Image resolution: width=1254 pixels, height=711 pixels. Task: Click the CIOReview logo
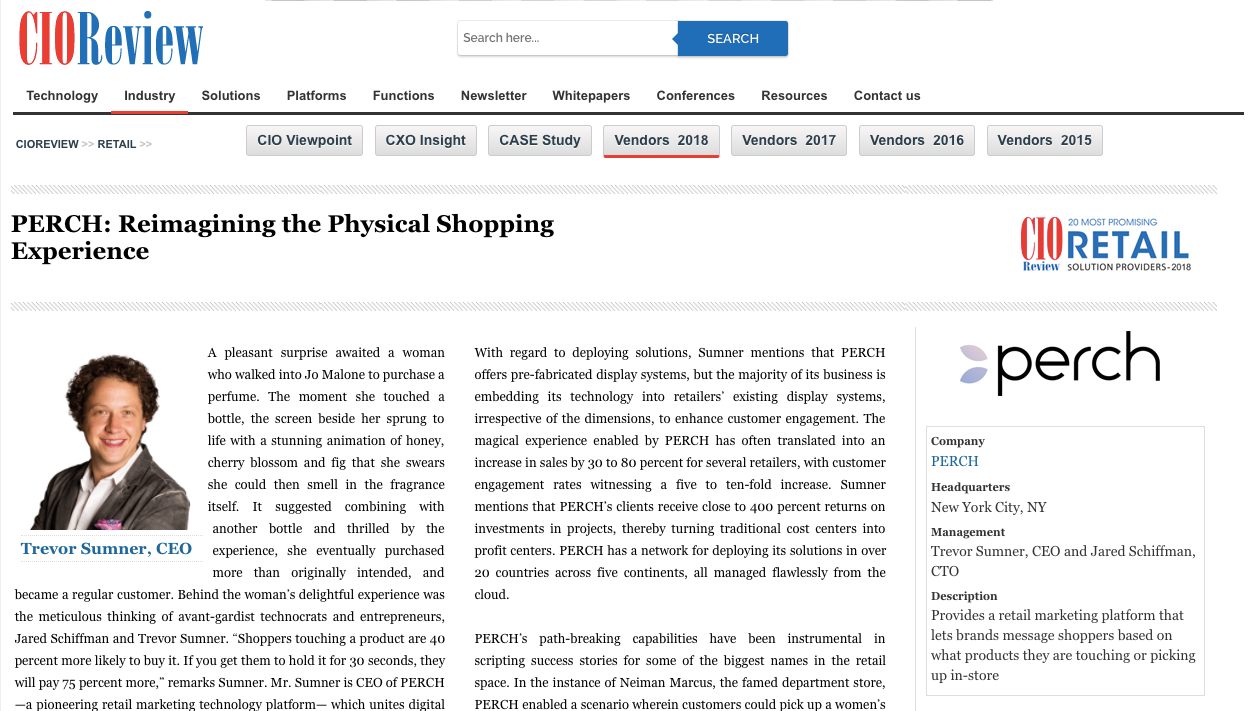pyautogui.click(x=111, y=39)
